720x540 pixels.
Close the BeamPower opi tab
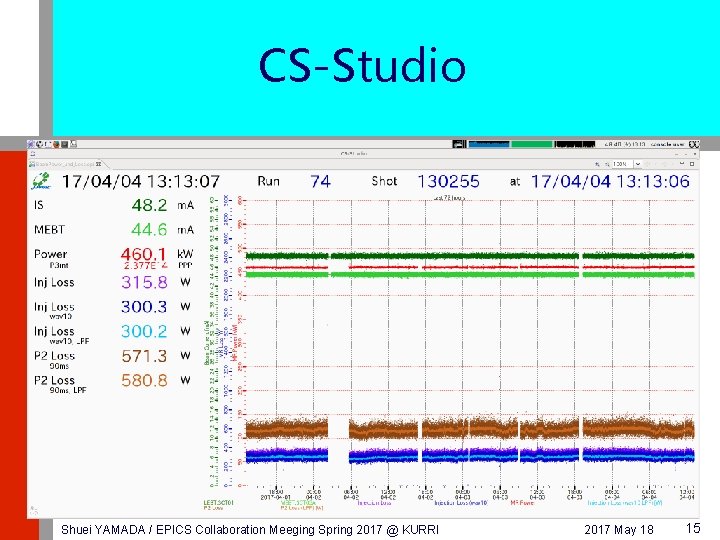coord(98,164)
